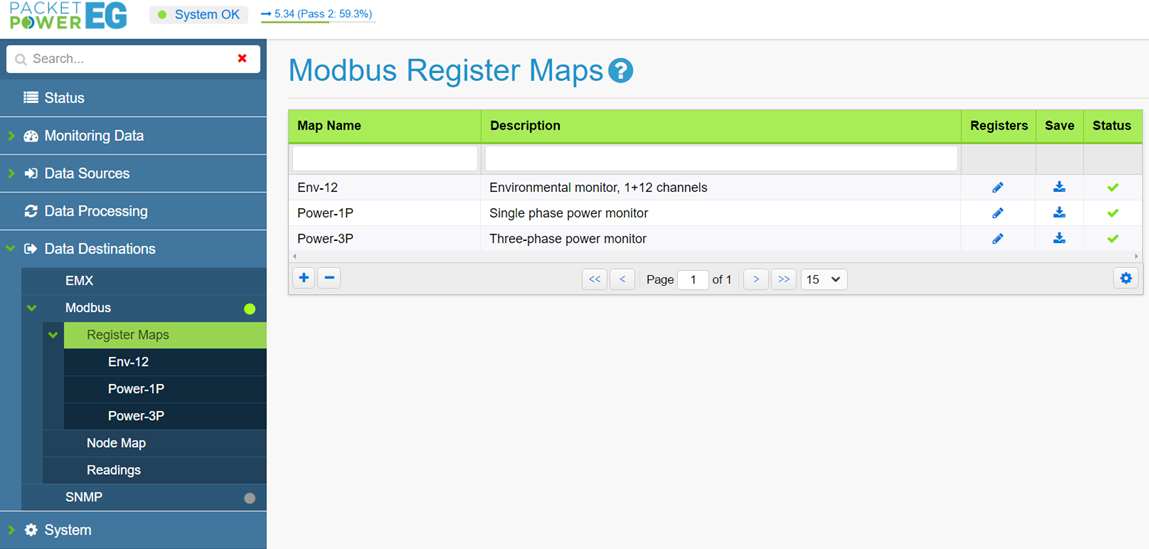Image resolution: width=1149 pixels, height=549 pixels.
Task: Select Node Map in the sidebar
Action: pyautogui.click(x=116, y=443)
